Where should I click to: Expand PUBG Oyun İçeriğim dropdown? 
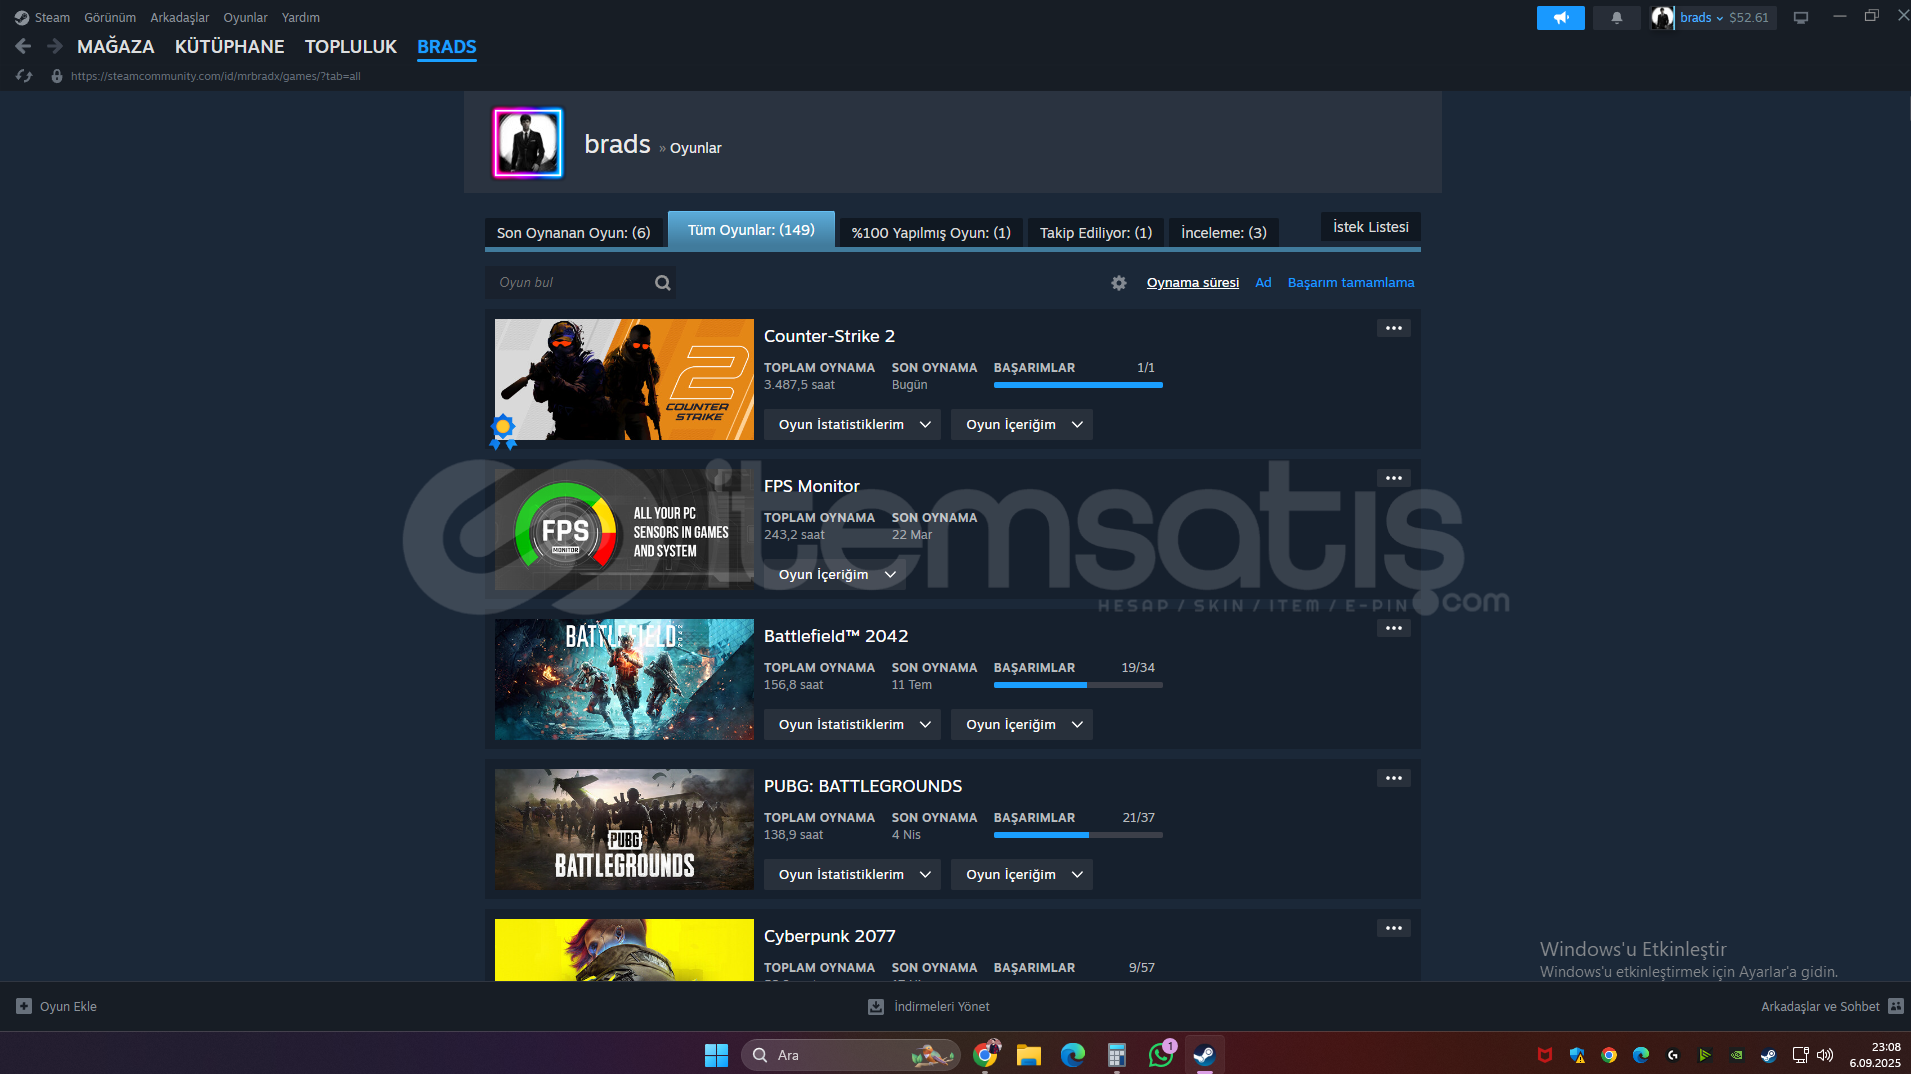(1021, 875)
